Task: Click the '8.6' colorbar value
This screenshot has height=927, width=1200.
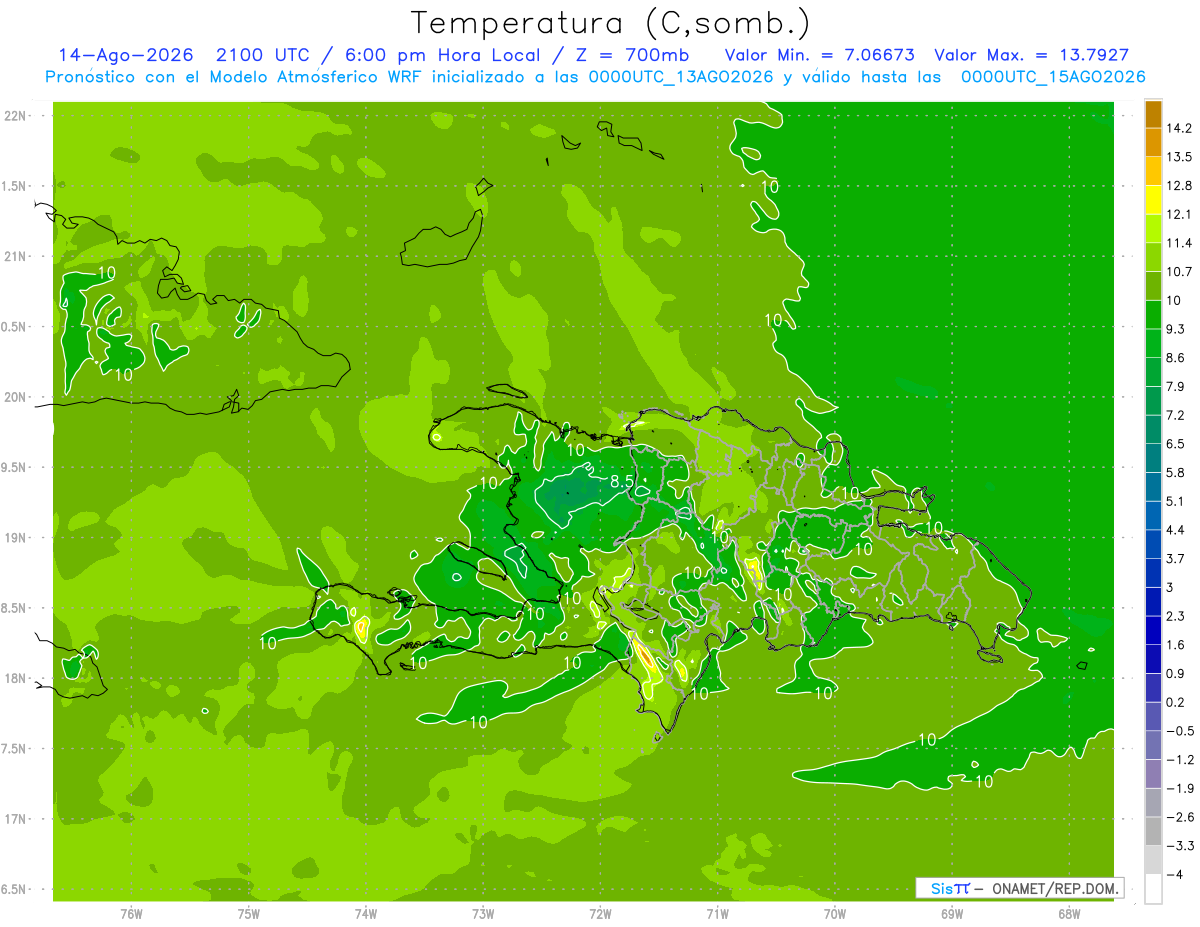Action: [1176, 357]
